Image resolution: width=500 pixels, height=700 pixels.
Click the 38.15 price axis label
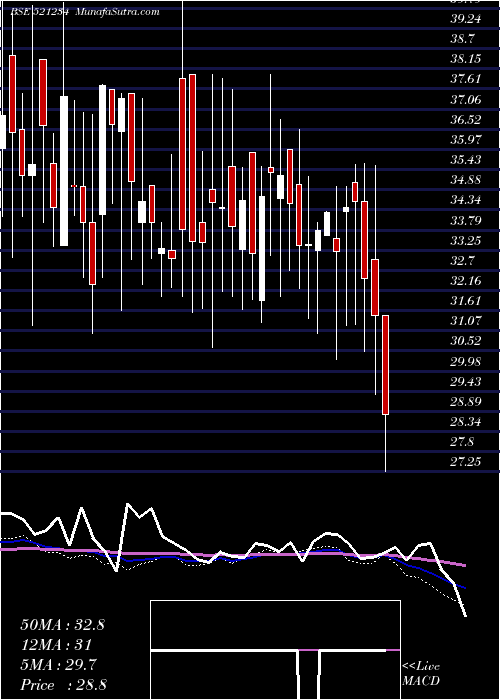(x=466, y=59)
